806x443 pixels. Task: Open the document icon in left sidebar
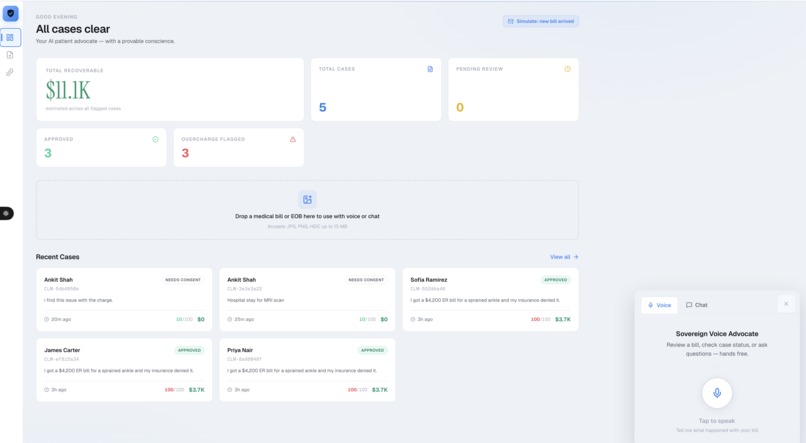tap(10, 55)
